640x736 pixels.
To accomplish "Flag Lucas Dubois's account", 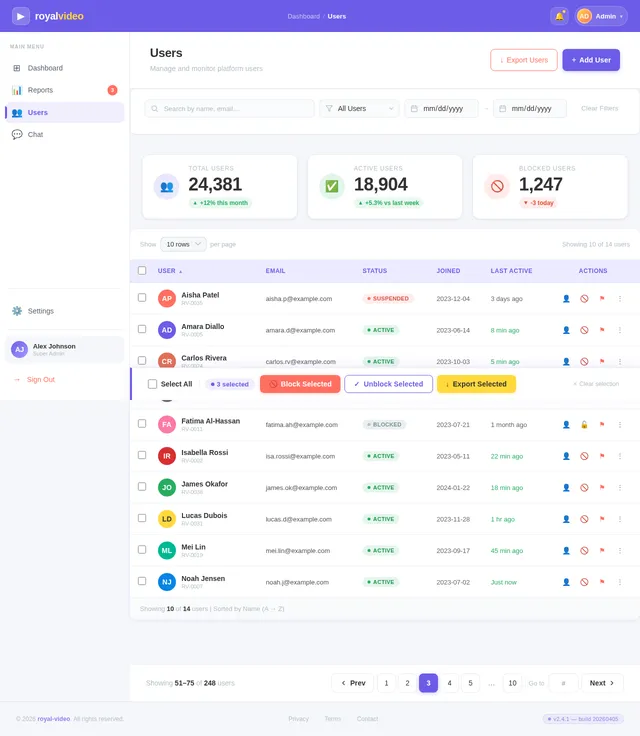I will click(602, 519).
